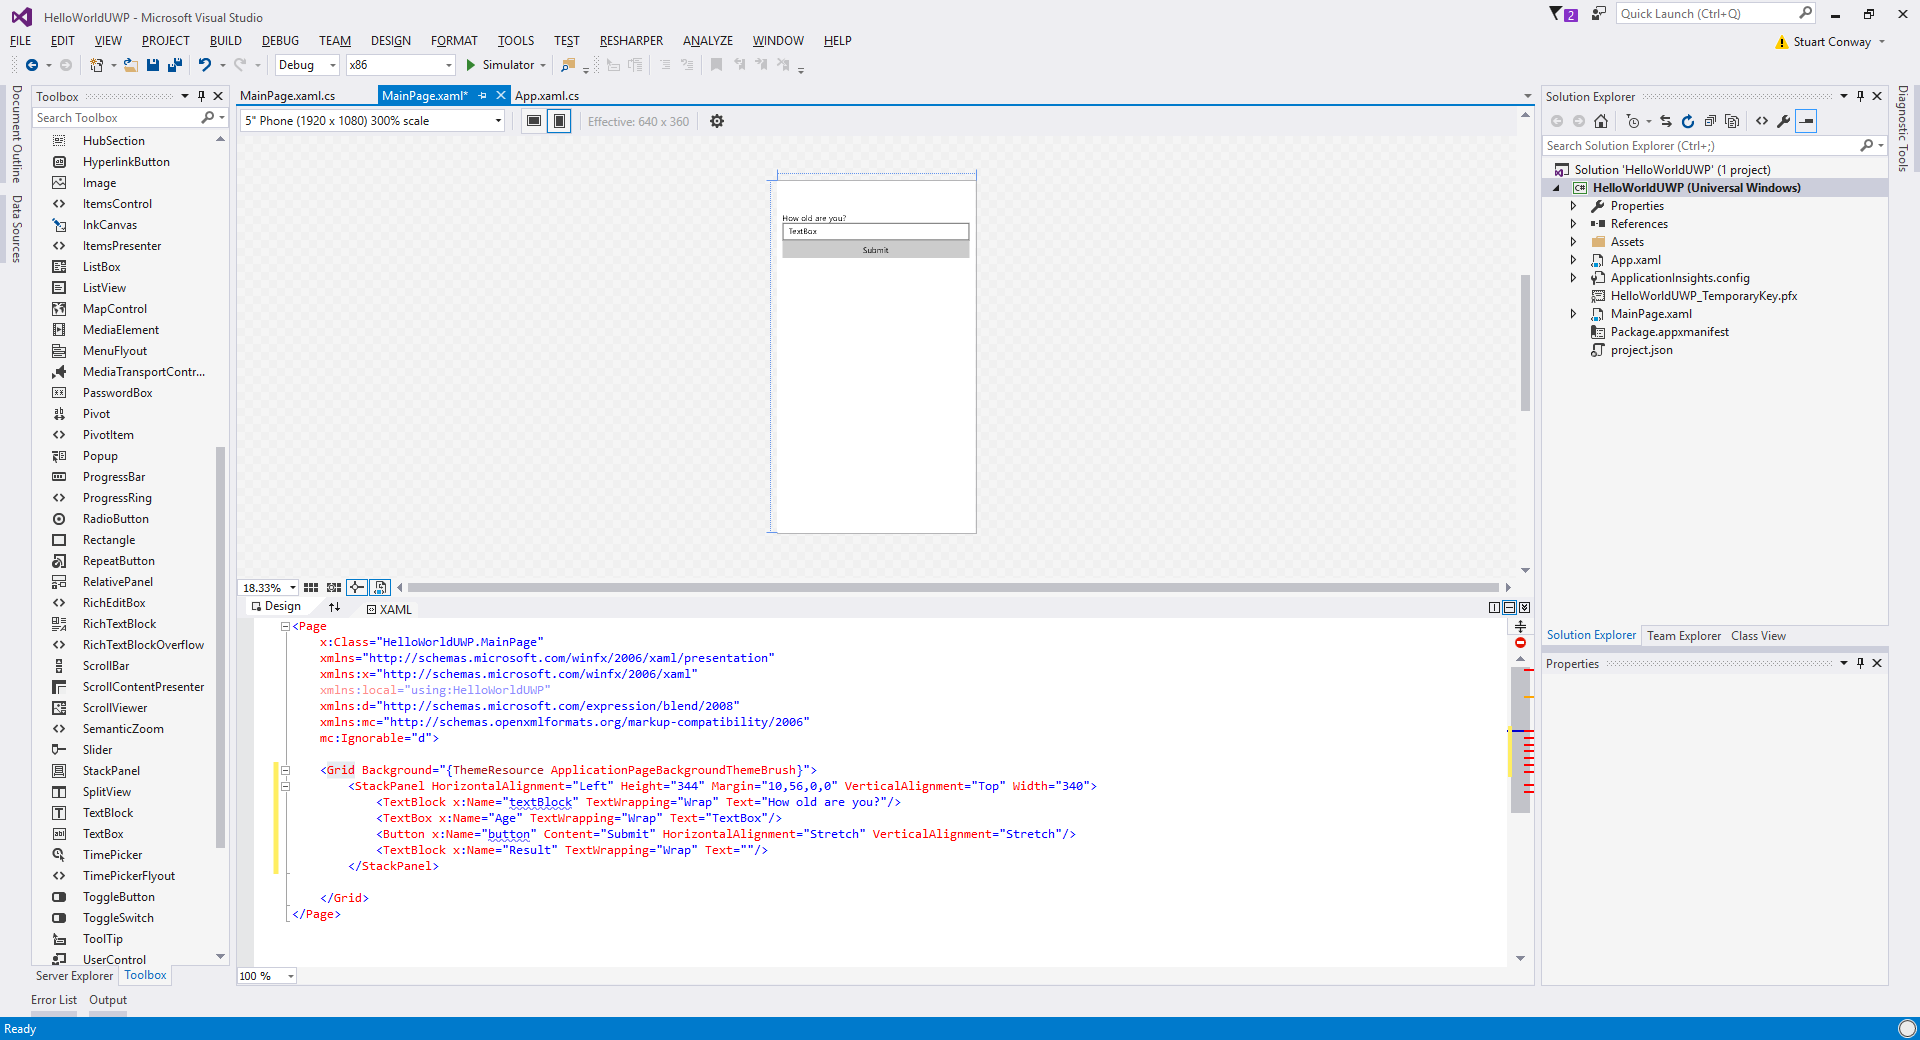Collapse the HelloWorldUWP project node
Image resolution: width=1920 pixels, height=1040 pixels.
tap(1556, 188)
